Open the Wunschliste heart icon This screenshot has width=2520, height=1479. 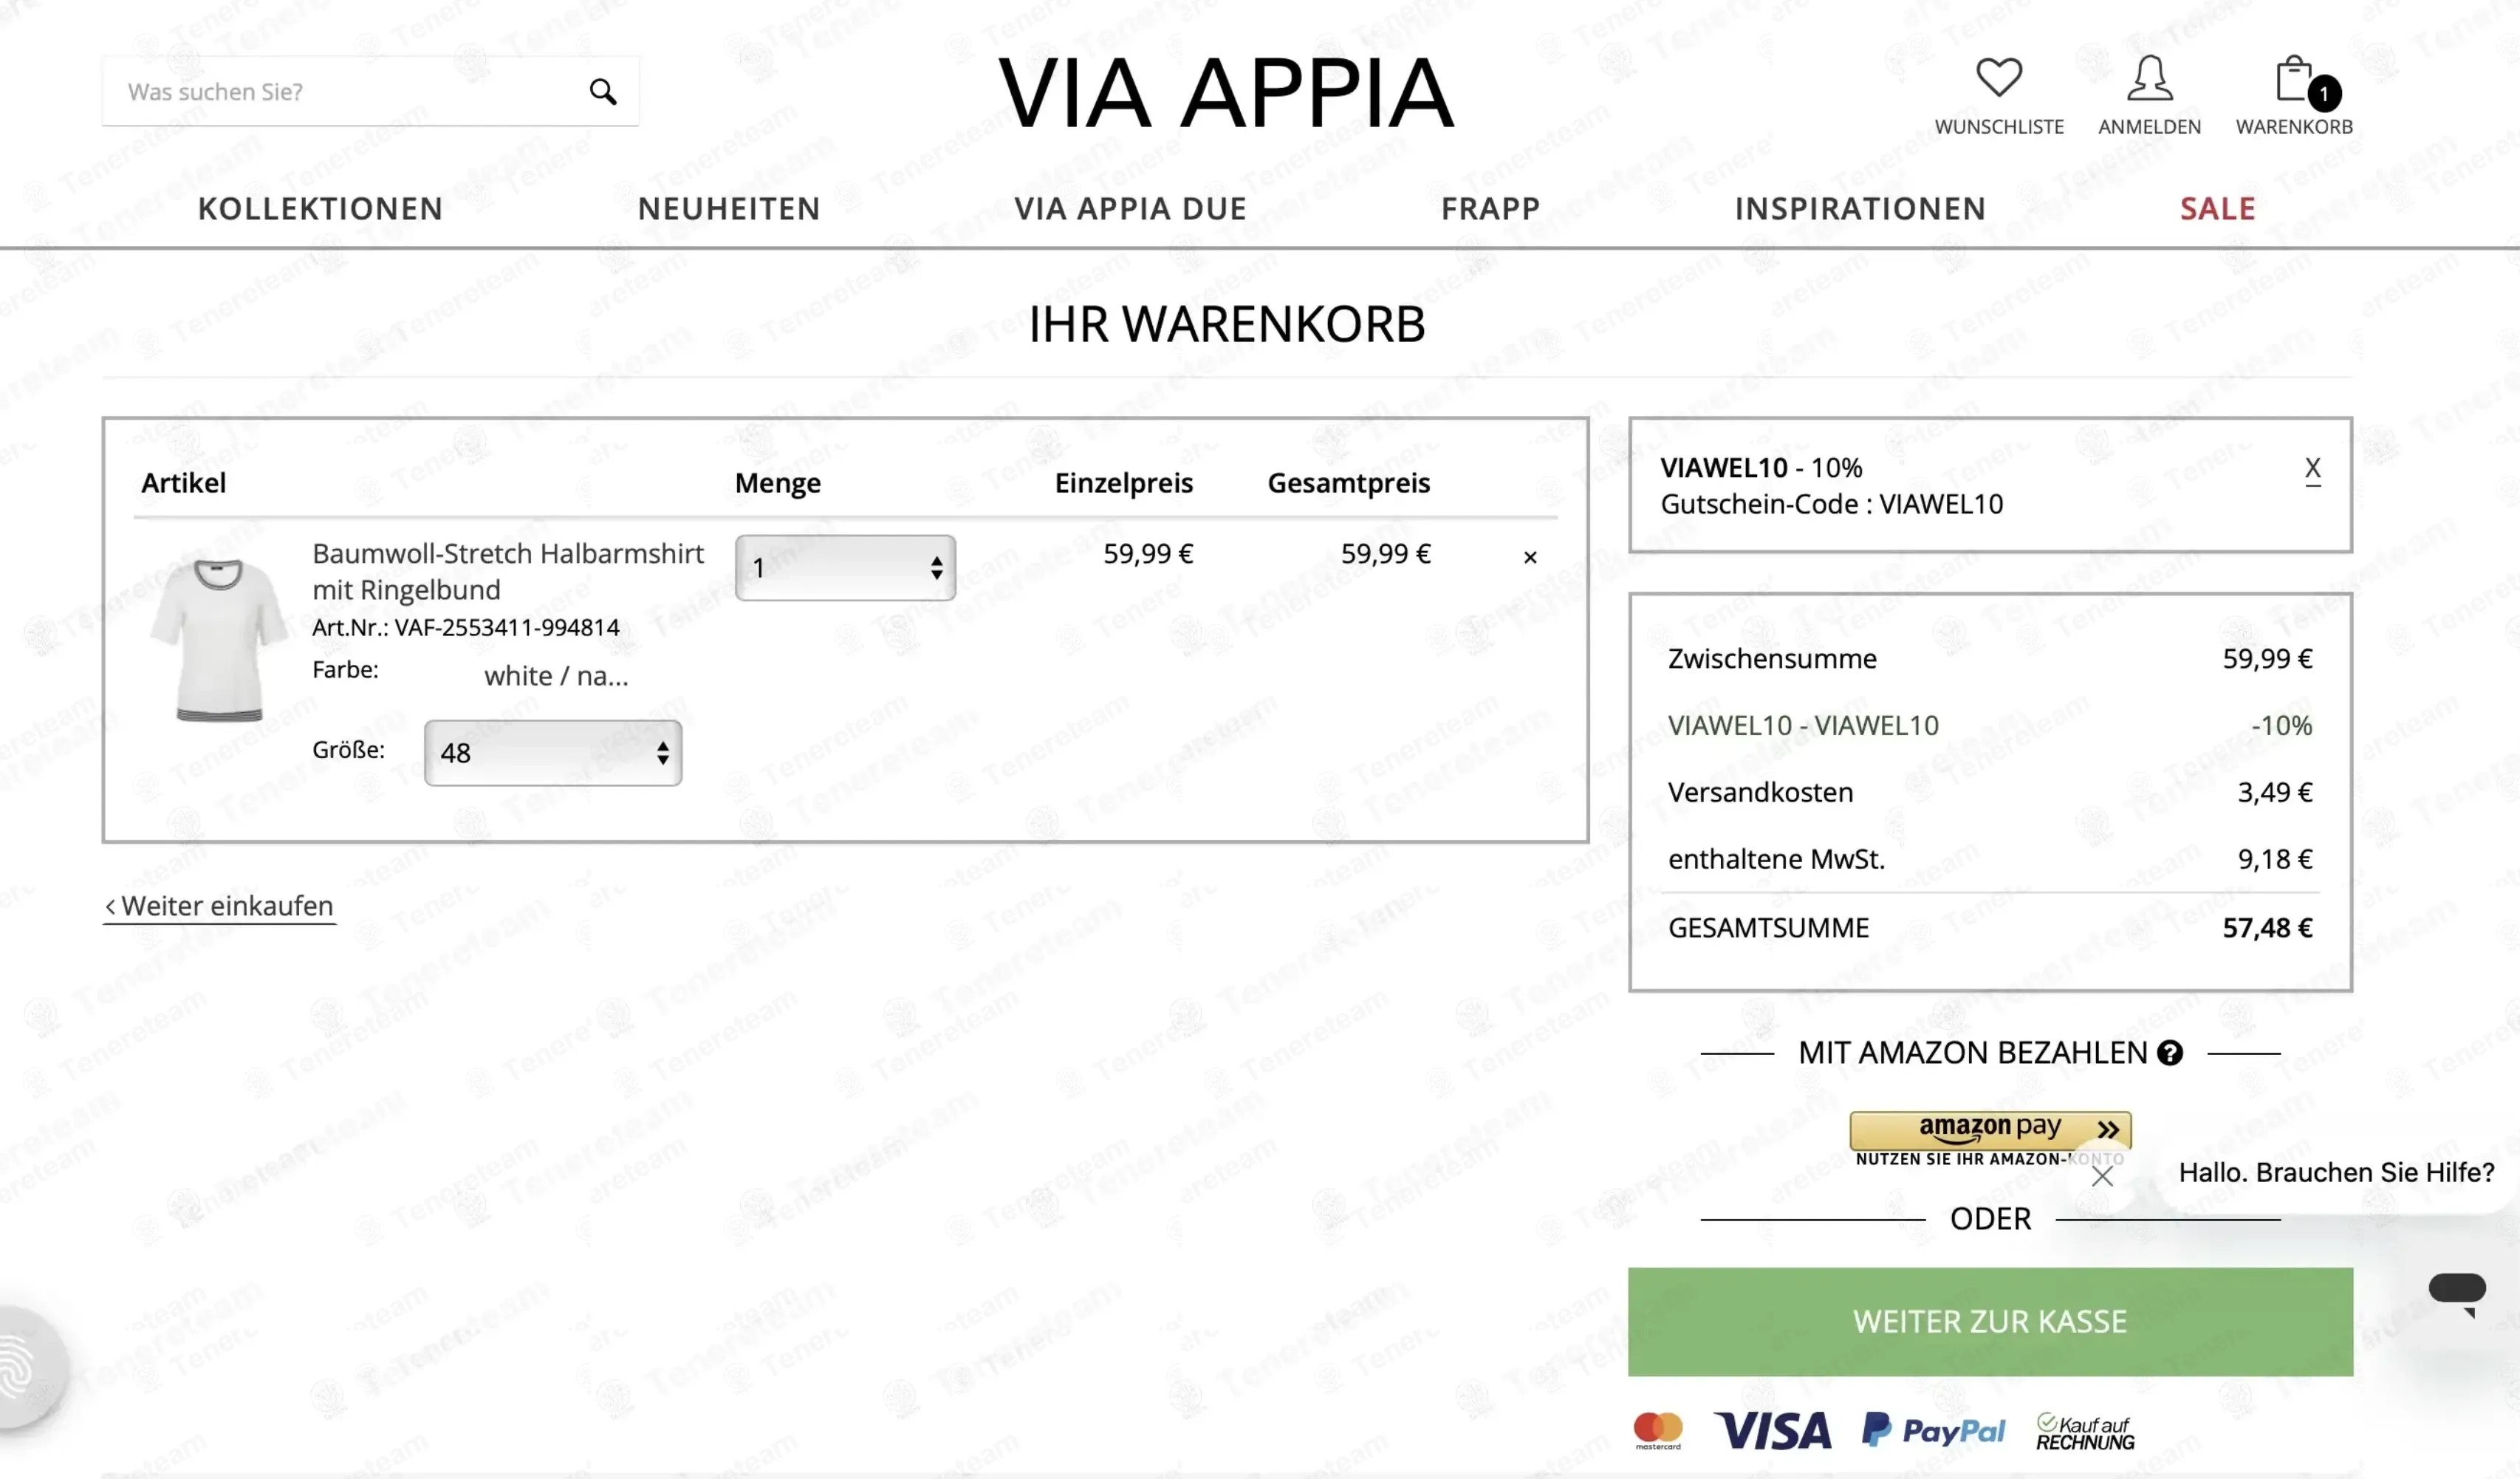[x=1998, y=78]
